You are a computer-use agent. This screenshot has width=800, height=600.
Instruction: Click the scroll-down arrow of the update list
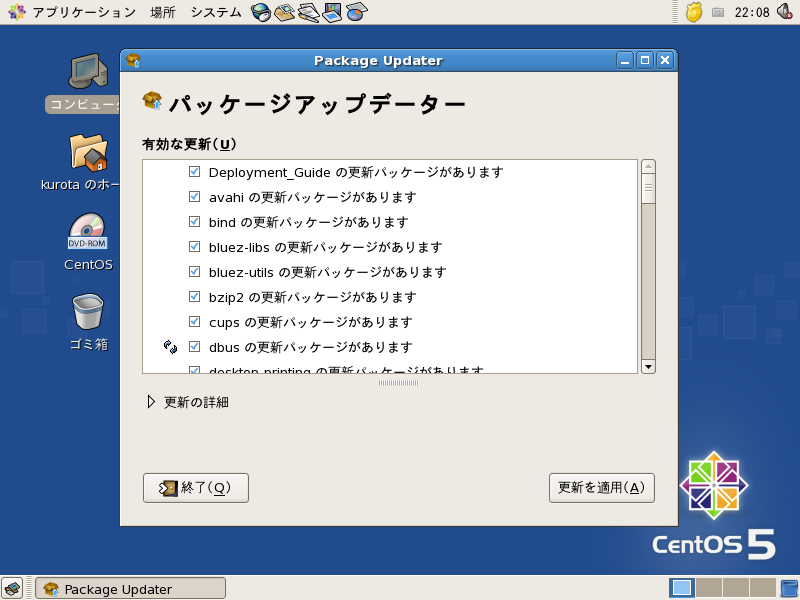[648, 367]
